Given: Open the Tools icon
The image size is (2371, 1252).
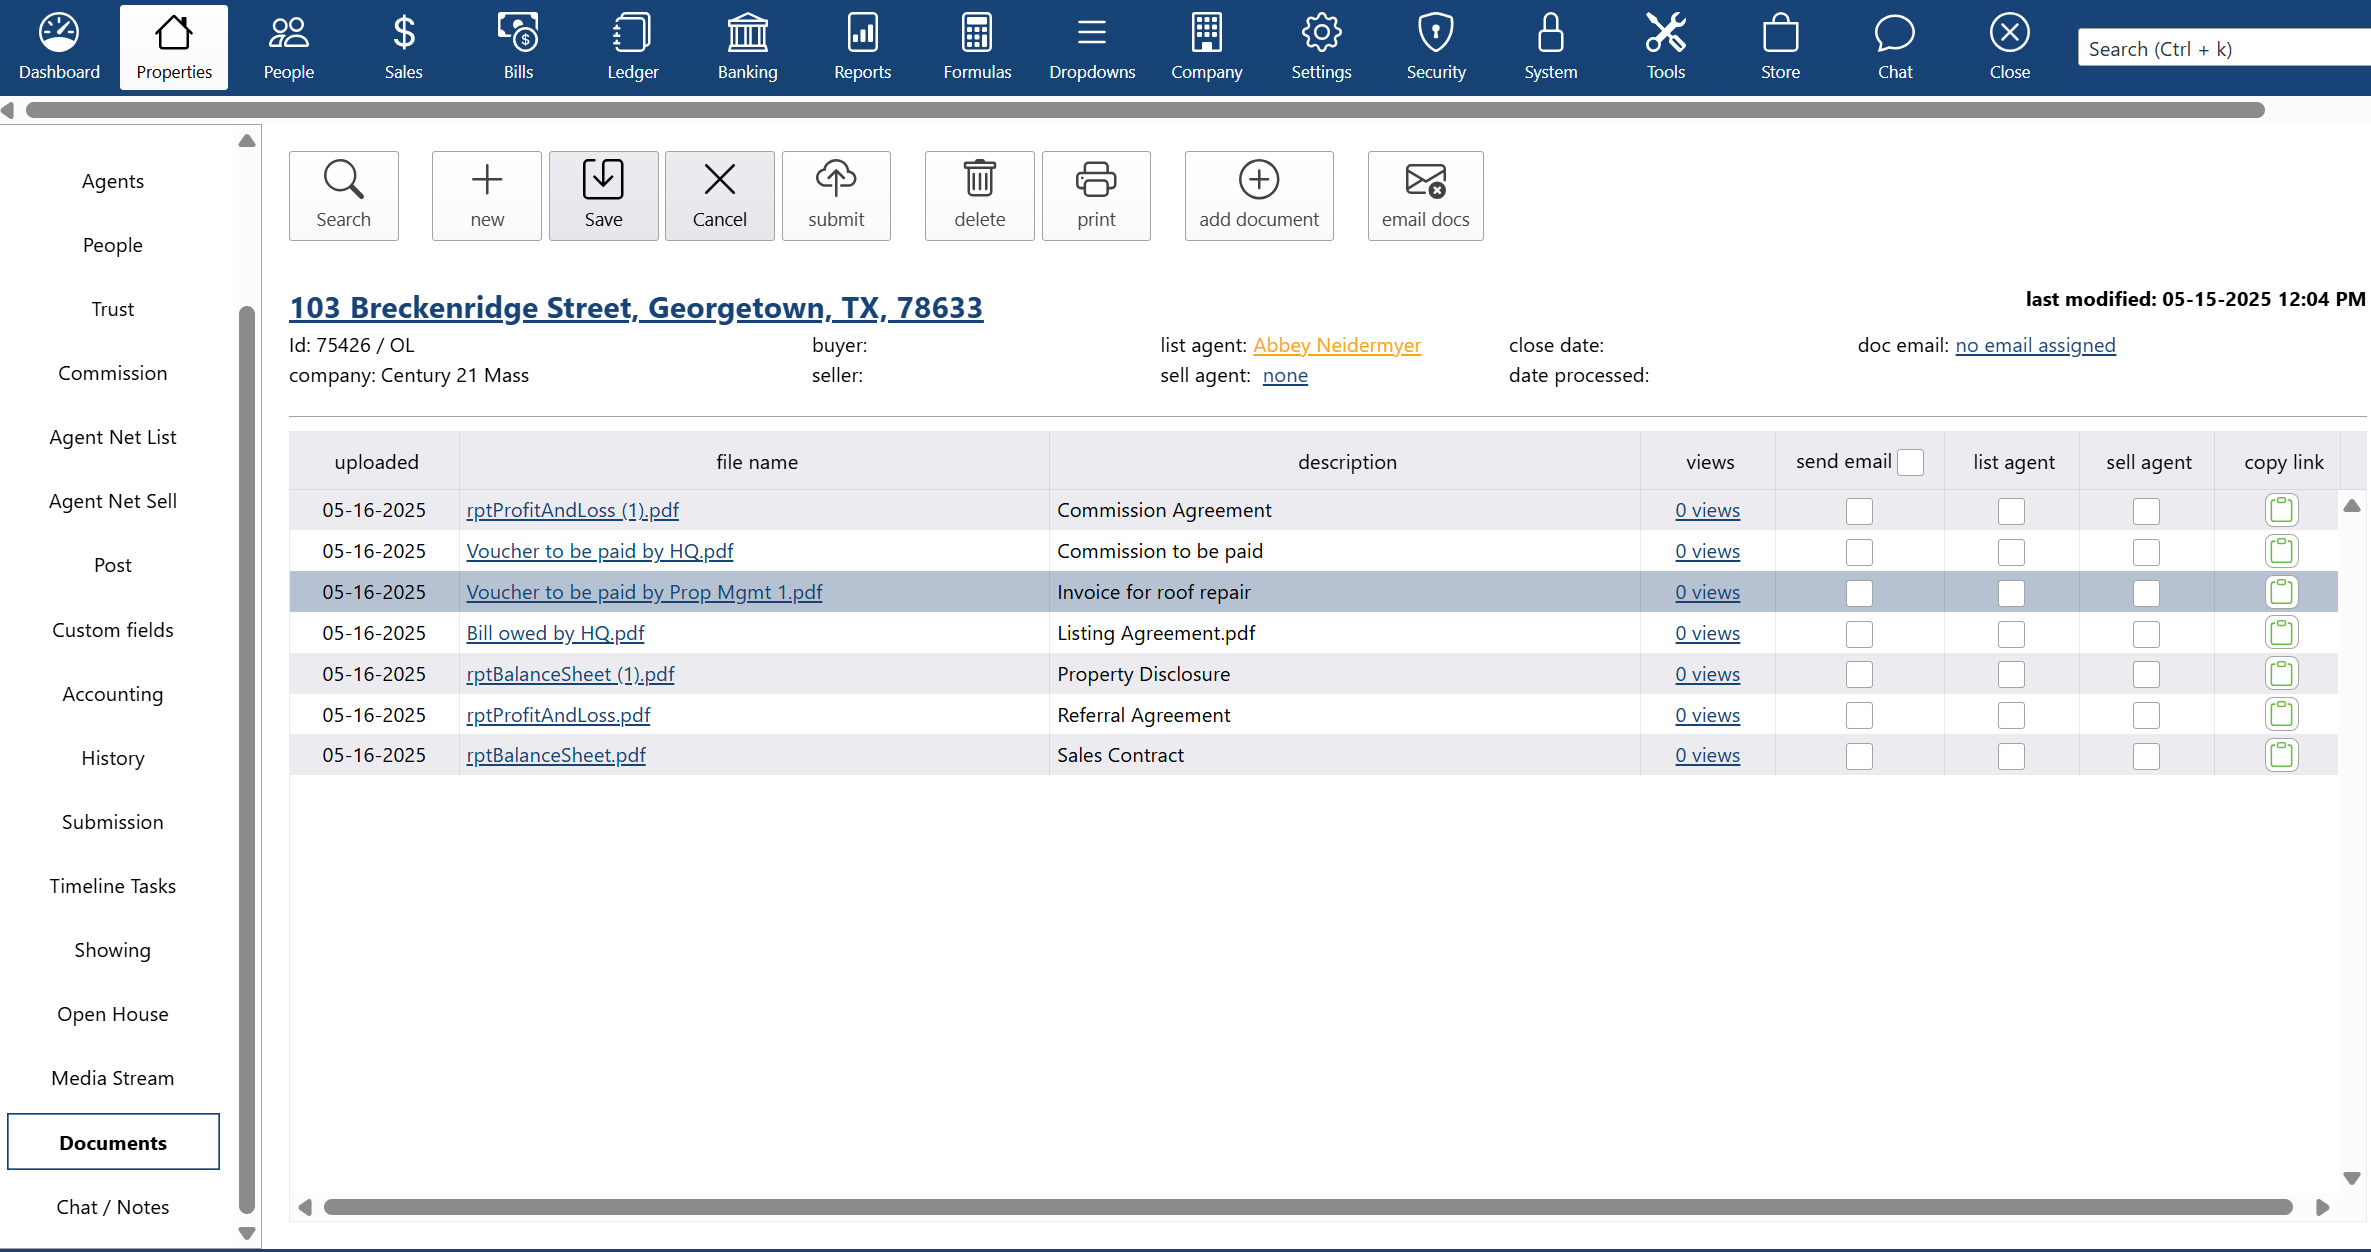Looking at the screenshot, I should [1665, 47].
